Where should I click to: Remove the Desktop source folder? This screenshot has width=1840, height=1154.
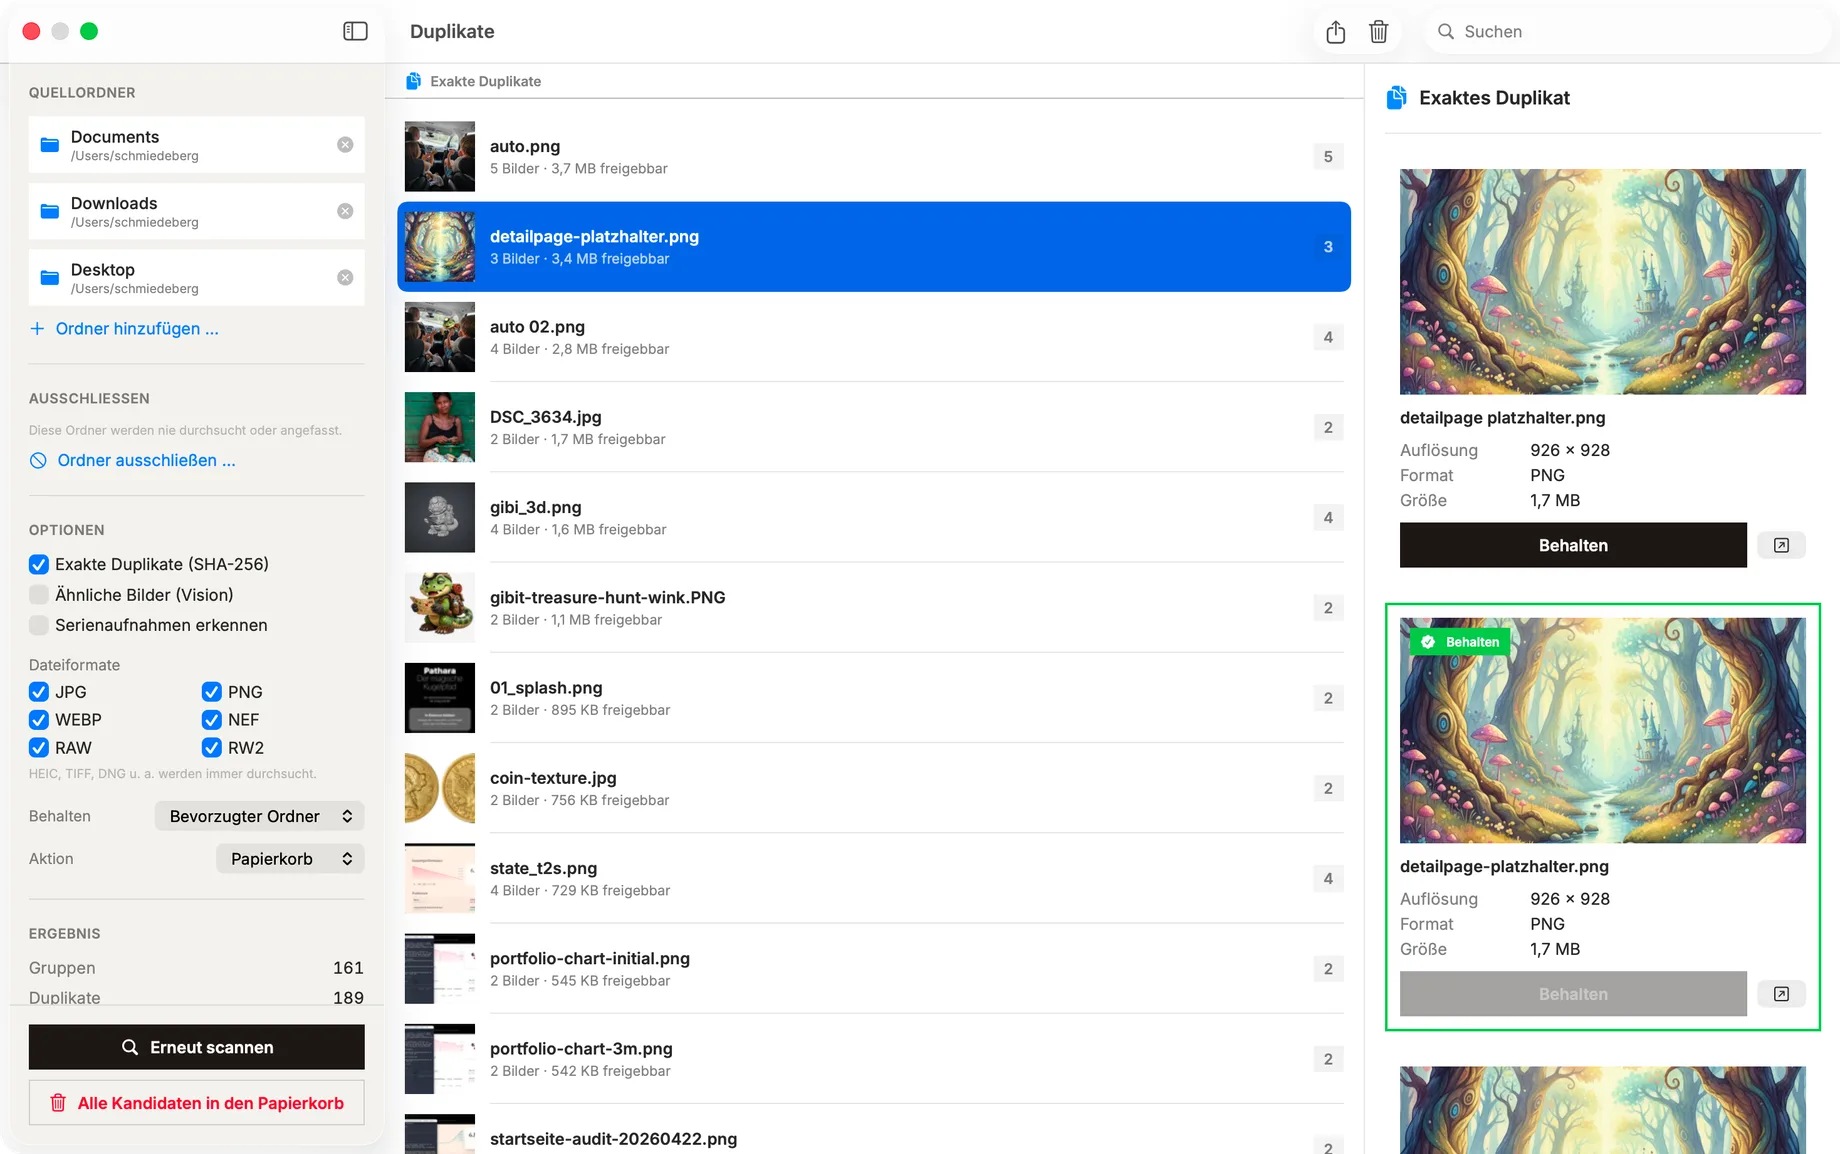pos(345,277)
